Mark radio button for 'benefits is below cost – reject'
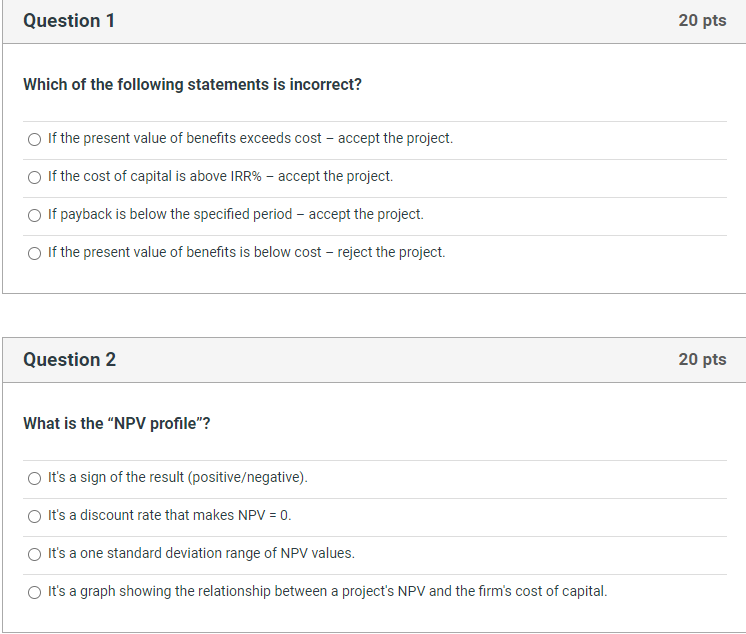The height and width of the screenshot is (634, 746). pos(35,253)
